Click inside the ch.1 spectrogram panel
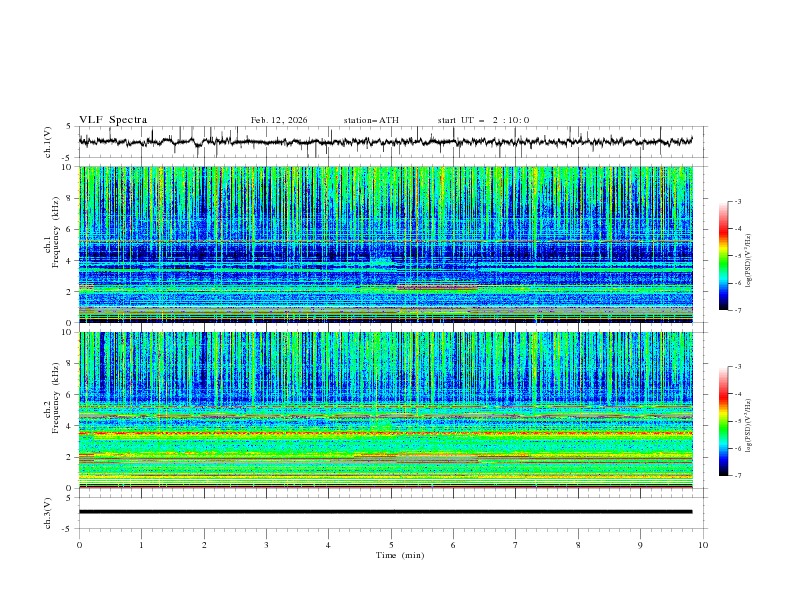Image resolution: width=792 pixels, height=612 pixels. coord(390,245)
